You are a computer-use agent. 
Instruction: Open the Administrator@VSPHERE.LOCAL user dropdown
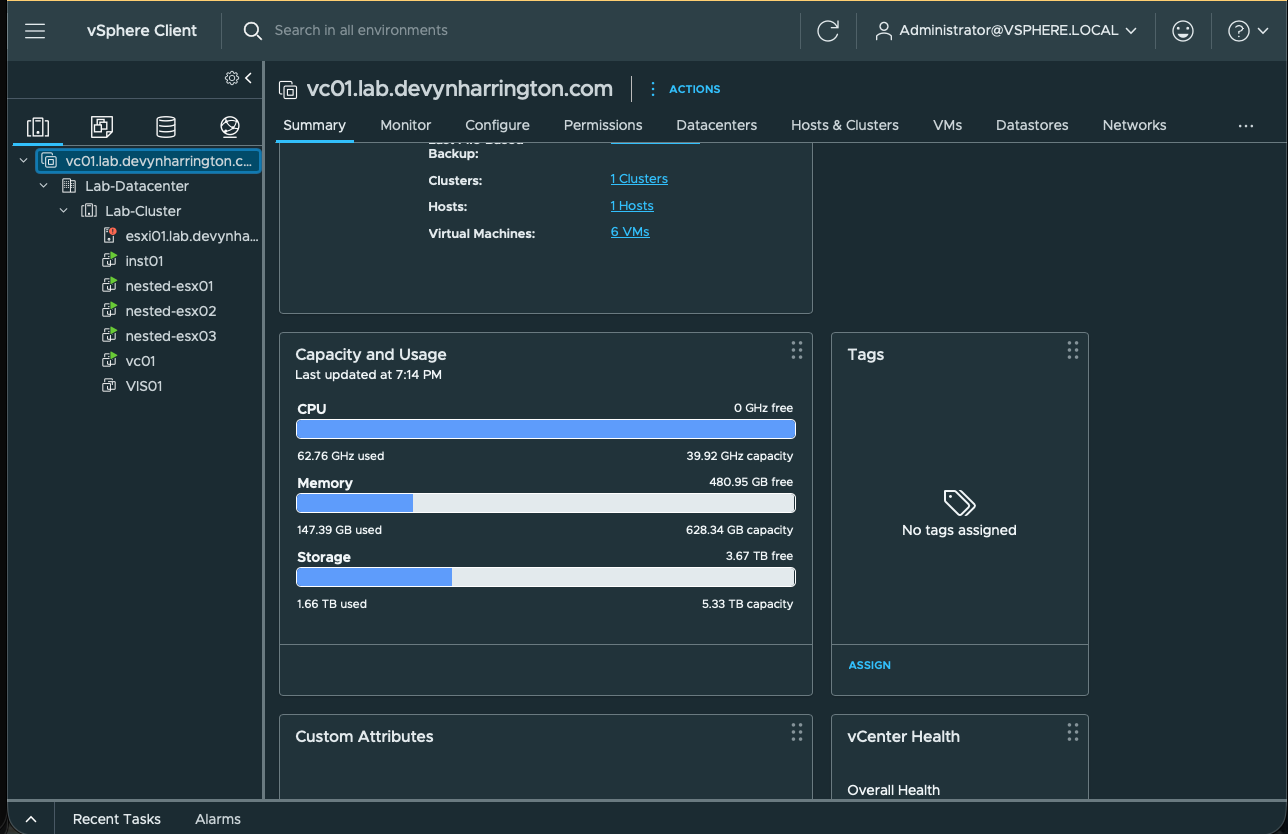1006,31
